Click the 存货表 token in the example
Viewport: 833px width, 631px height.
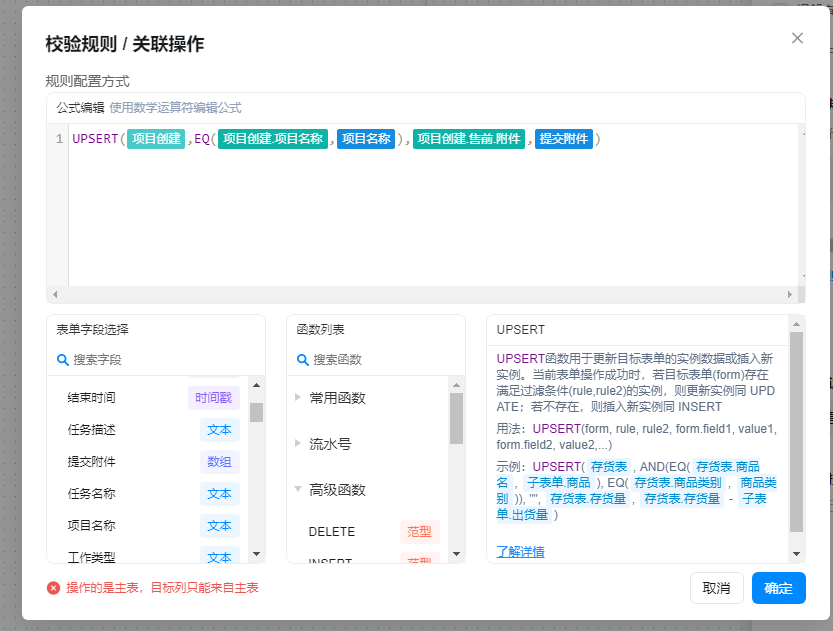click(x=609, y=467)
